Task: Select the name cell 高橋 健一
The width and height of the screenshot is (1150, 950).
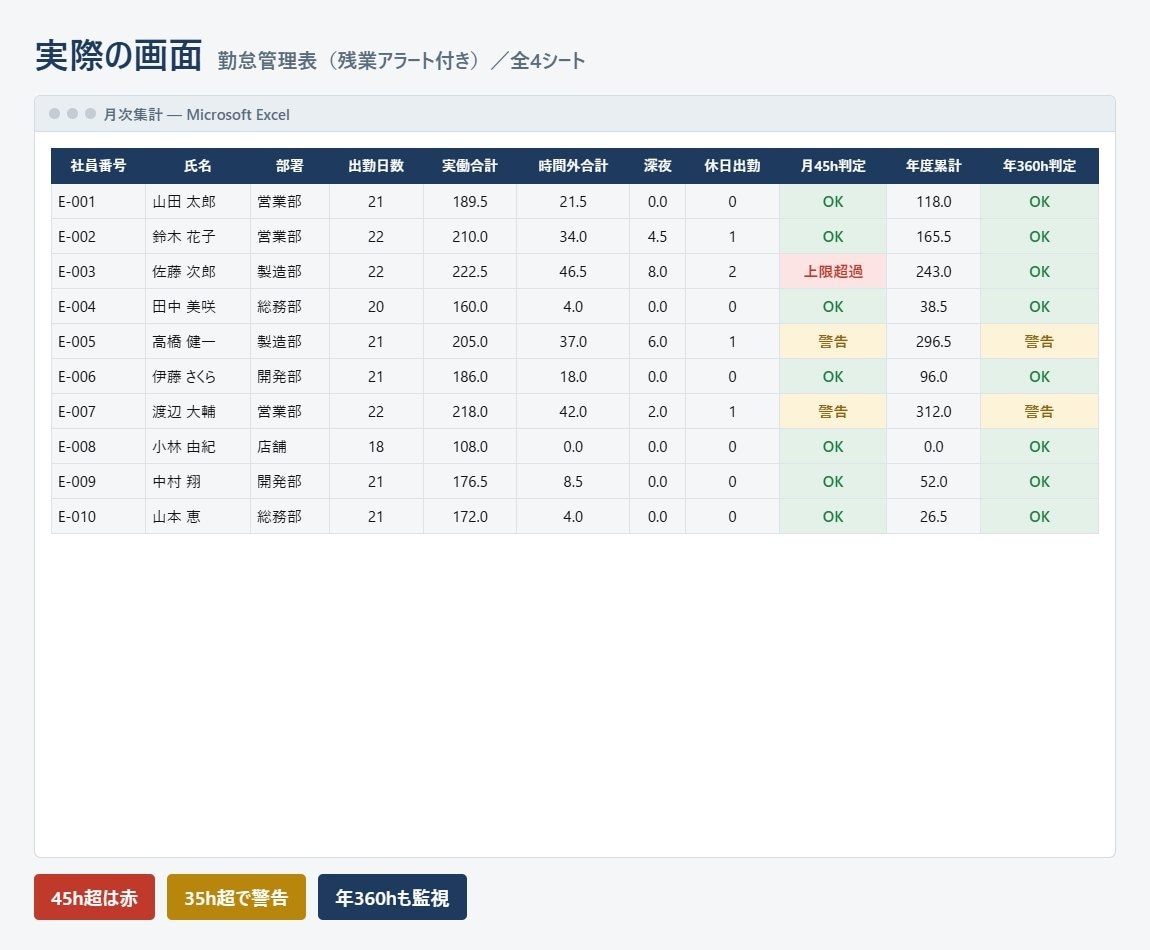Action: 198,341
